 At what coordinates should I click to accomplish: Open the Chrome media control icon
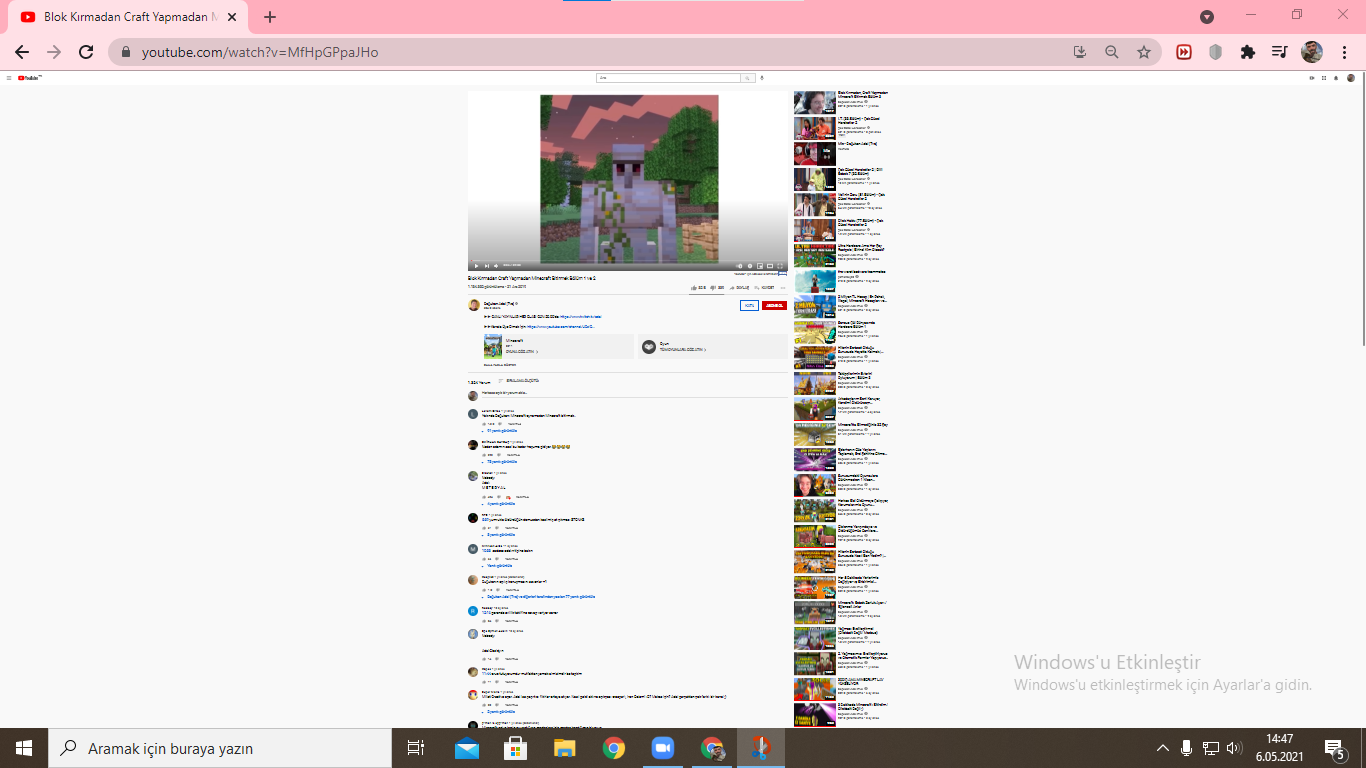(x=1280, y=52)
